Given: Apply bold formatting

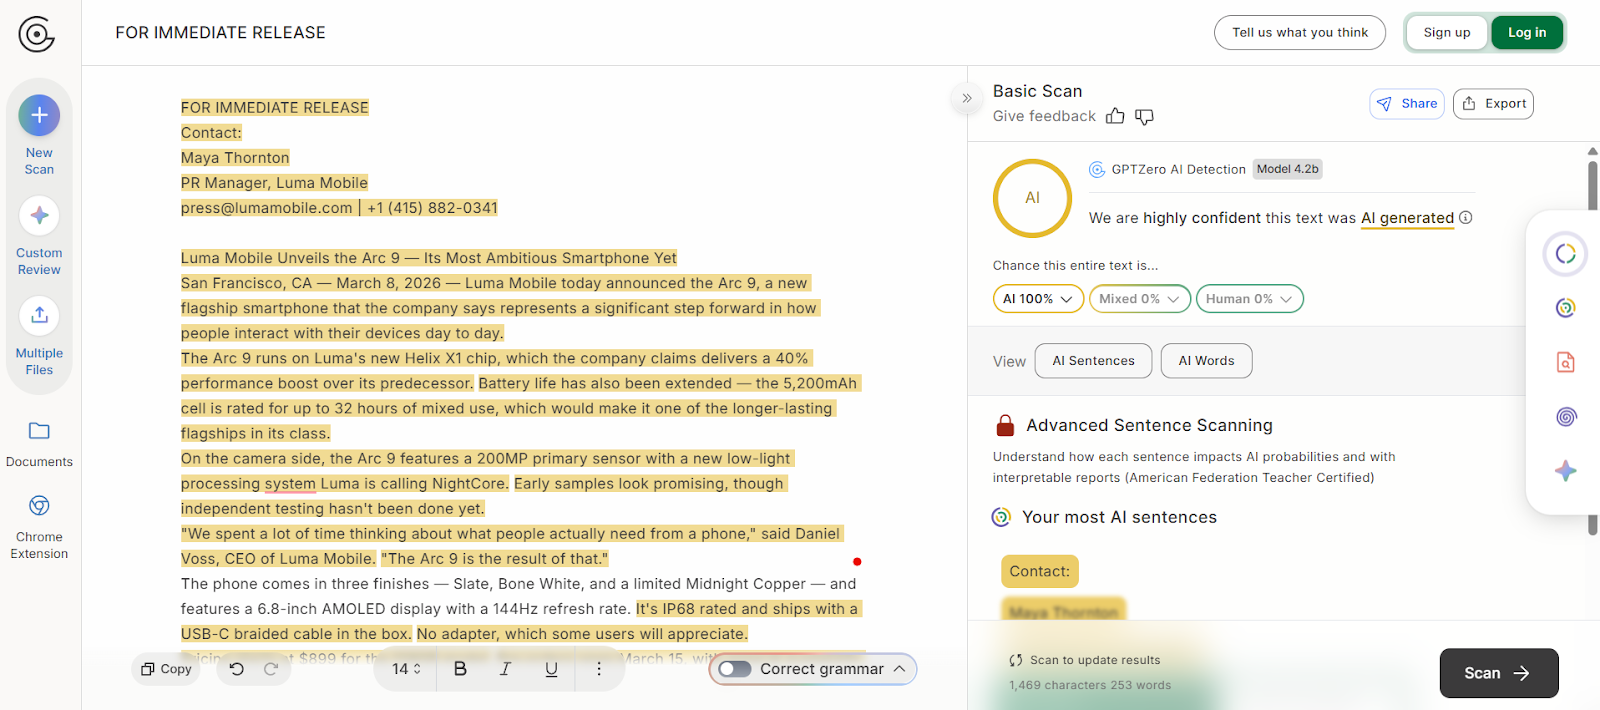Looking at the screenshot, I should pos(460,669).
